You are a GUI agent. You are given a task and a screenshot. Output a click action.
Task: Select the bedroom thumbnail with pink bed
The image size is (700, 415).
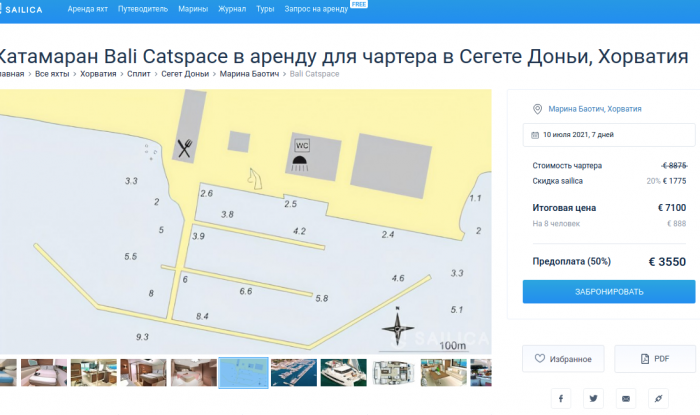(44, 373)
